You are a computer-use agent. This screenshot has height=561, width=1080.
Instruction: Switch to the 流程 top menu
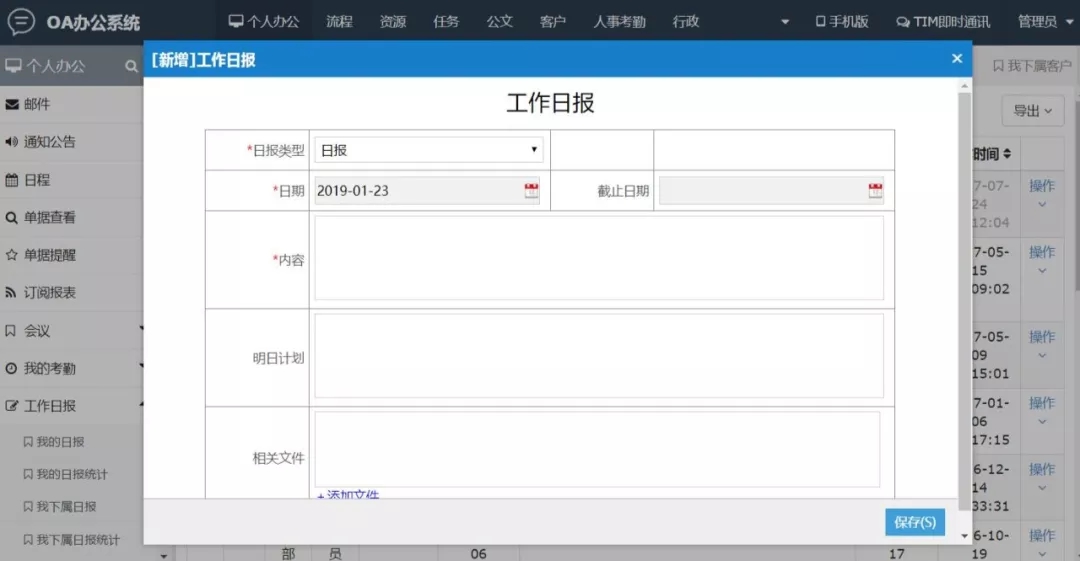pos(339,21)
